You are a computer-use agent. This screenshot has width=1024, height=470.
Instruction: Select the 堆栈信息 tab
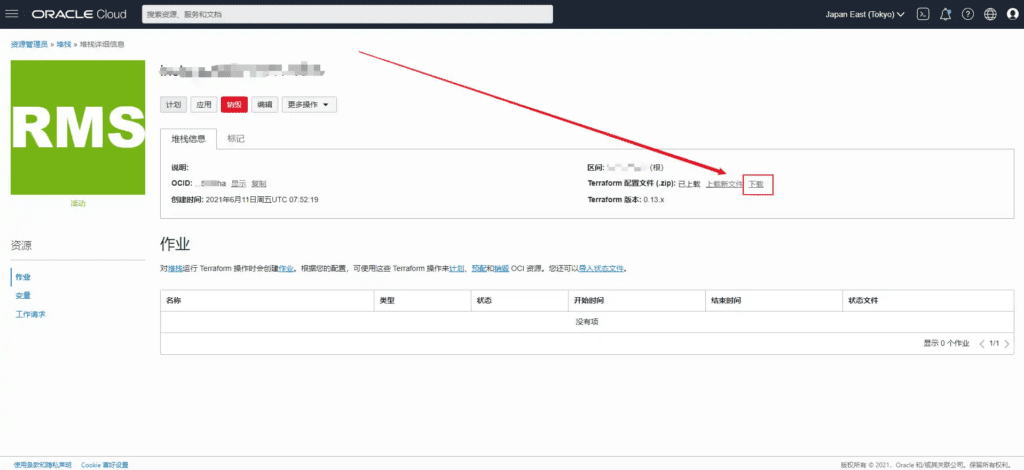(x=189, y=138)
